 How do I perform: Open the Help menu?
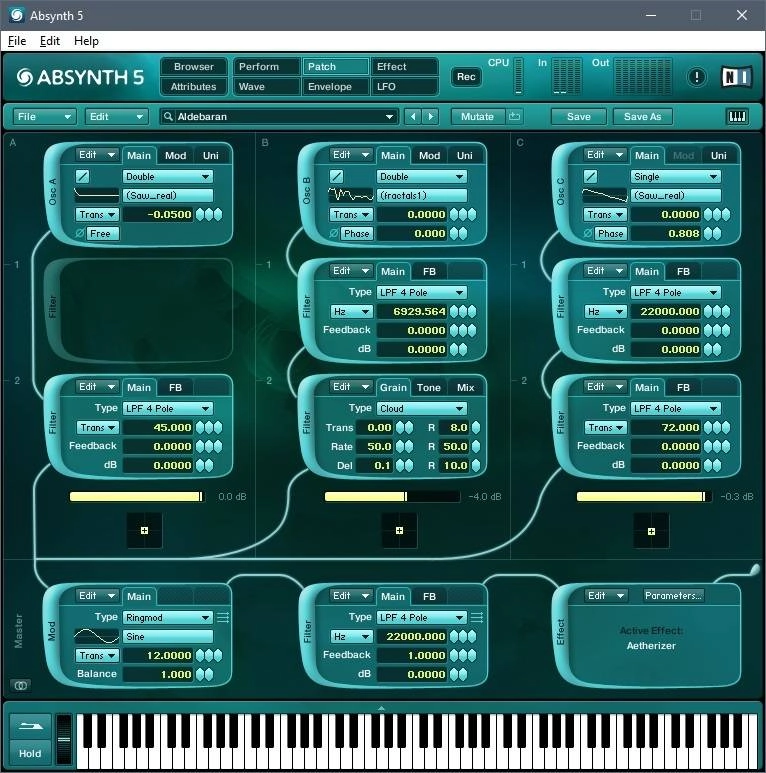(x=86, y=41)
